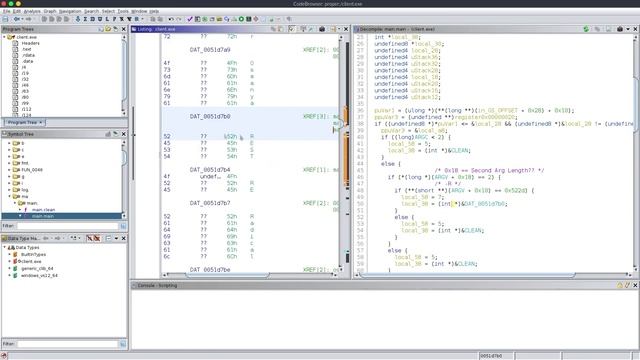Expand windows_vs12_64 data type archive

tap(9, 276)
